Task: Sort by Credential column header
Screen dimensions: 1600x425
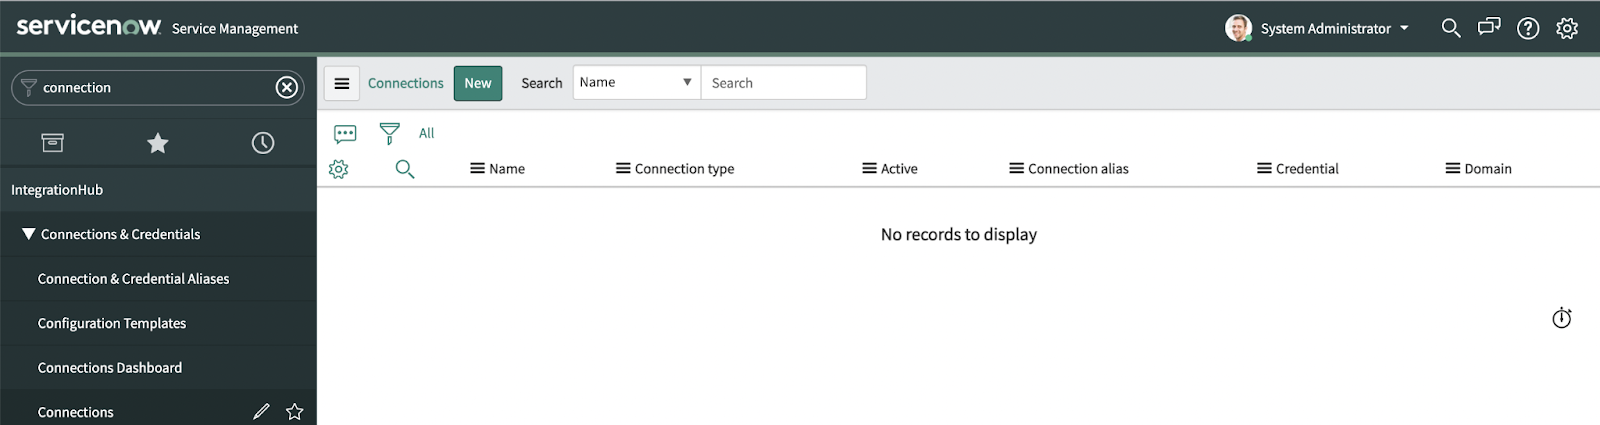Action: coord(1307,169)
